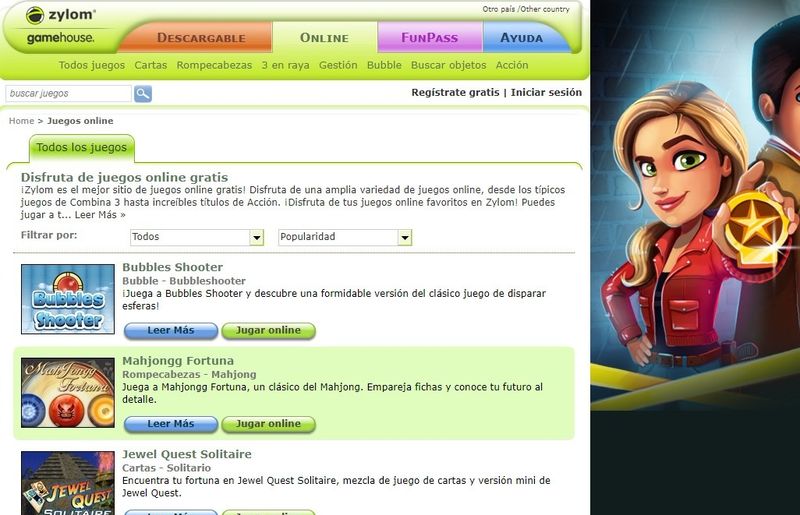Screen dimensions: 800x515
Task: Click 'Cartas - Solitario' genre text
Action: point(166,468)
